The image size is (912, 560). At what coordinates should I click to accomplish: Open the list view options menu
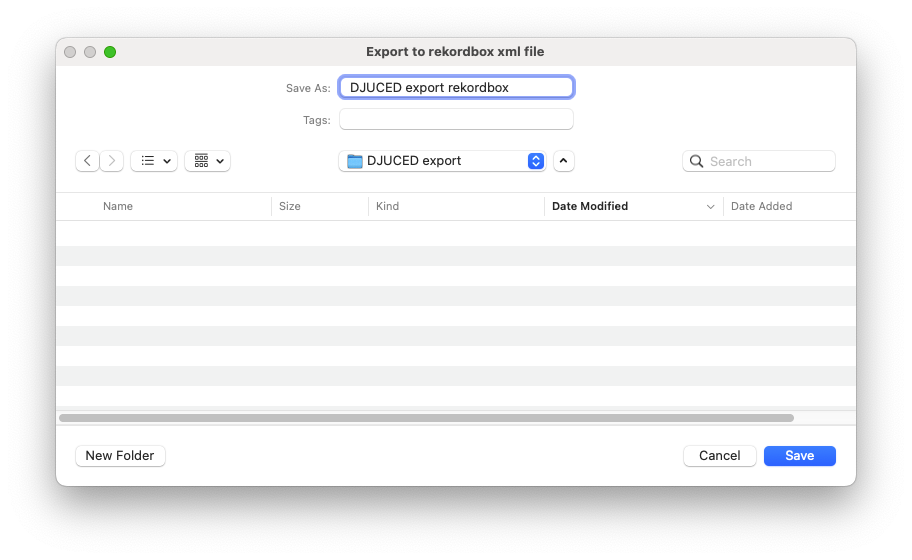click(154, 161)
